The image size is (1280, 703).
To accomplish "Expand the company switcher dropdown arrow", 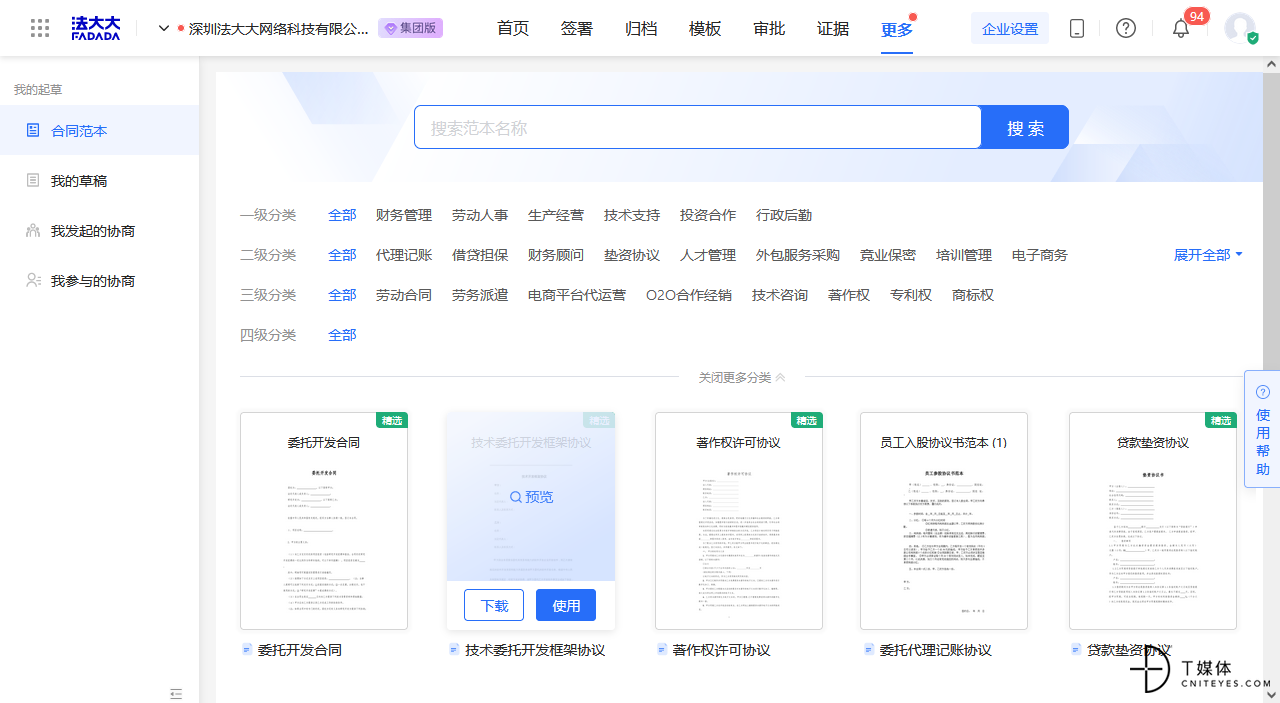I will (164, 28).
